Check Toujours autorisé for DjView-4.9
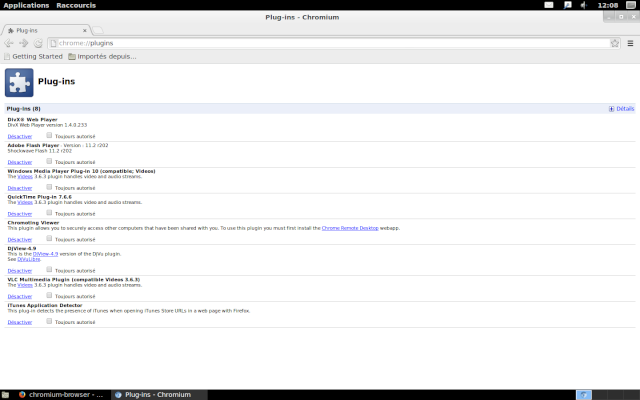This screenshot has width=640, height=400. pos(49,269)
